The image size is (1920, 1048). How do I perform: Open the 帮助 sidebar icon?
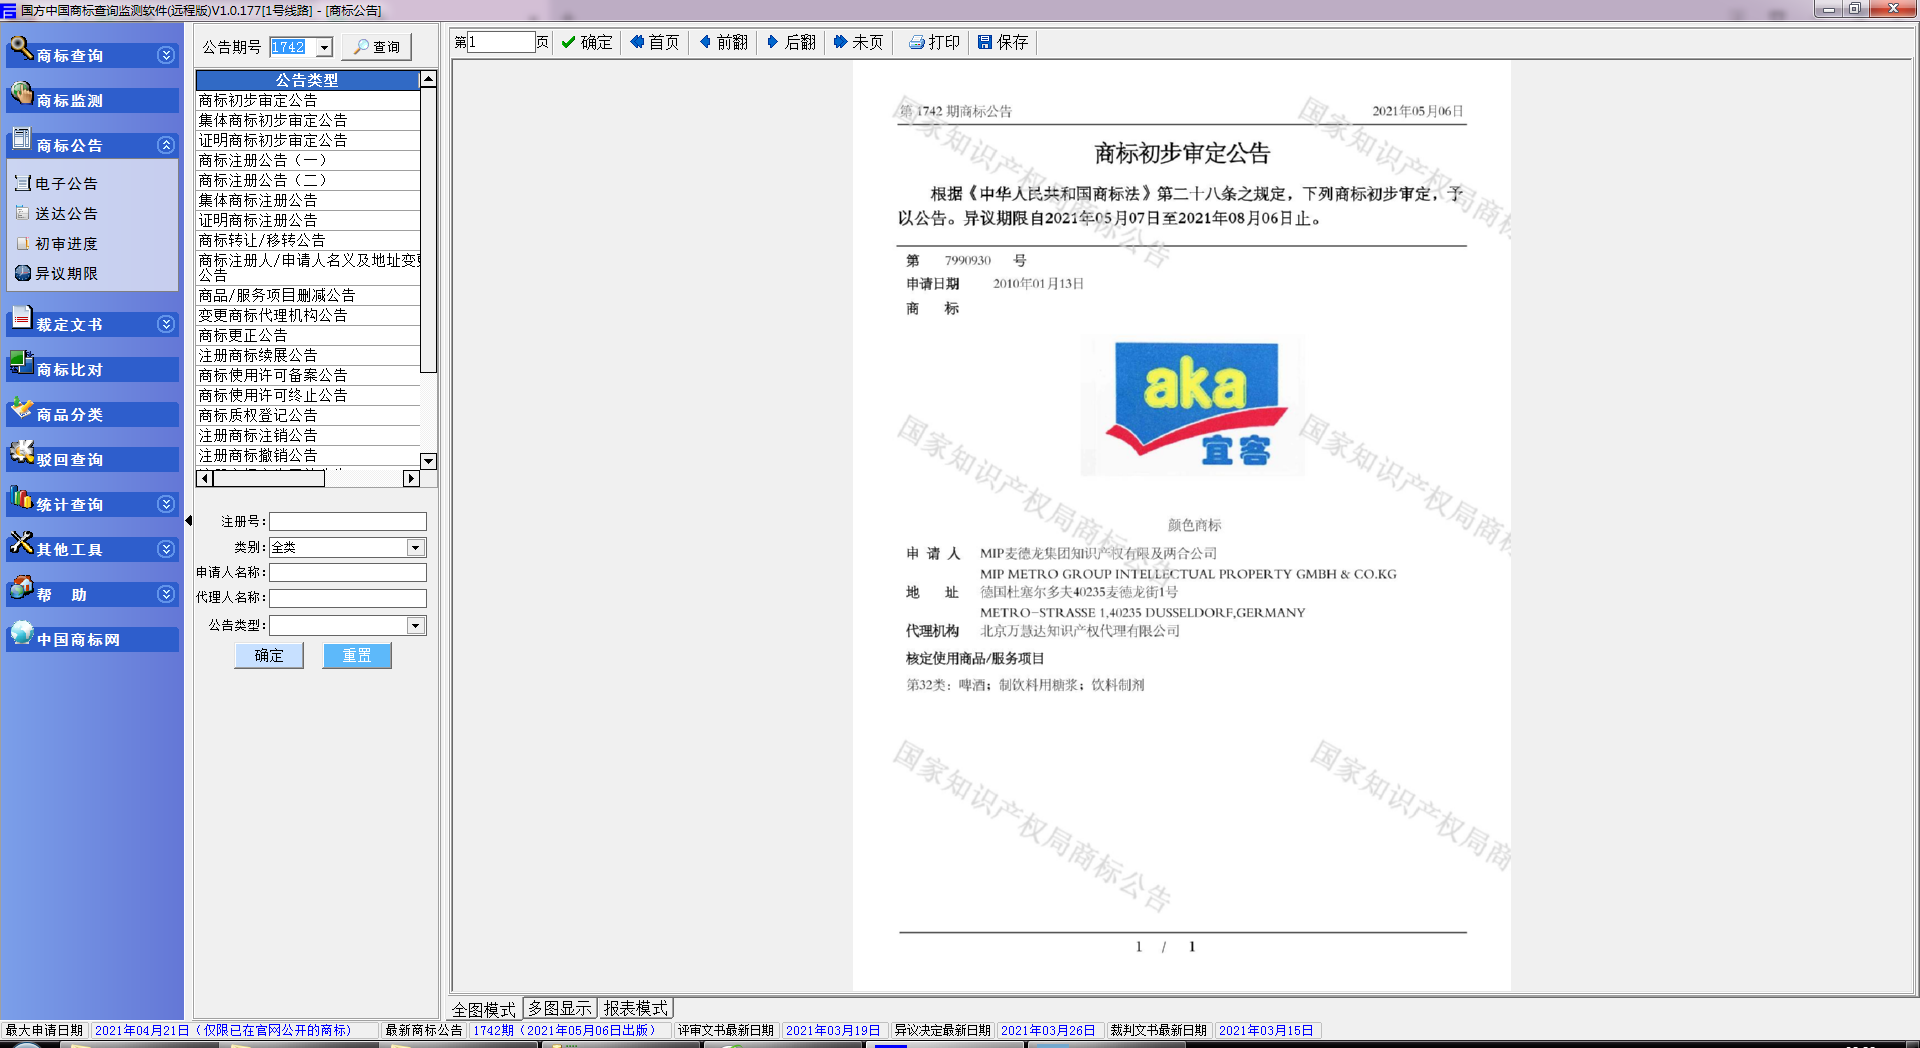point(21,589)
